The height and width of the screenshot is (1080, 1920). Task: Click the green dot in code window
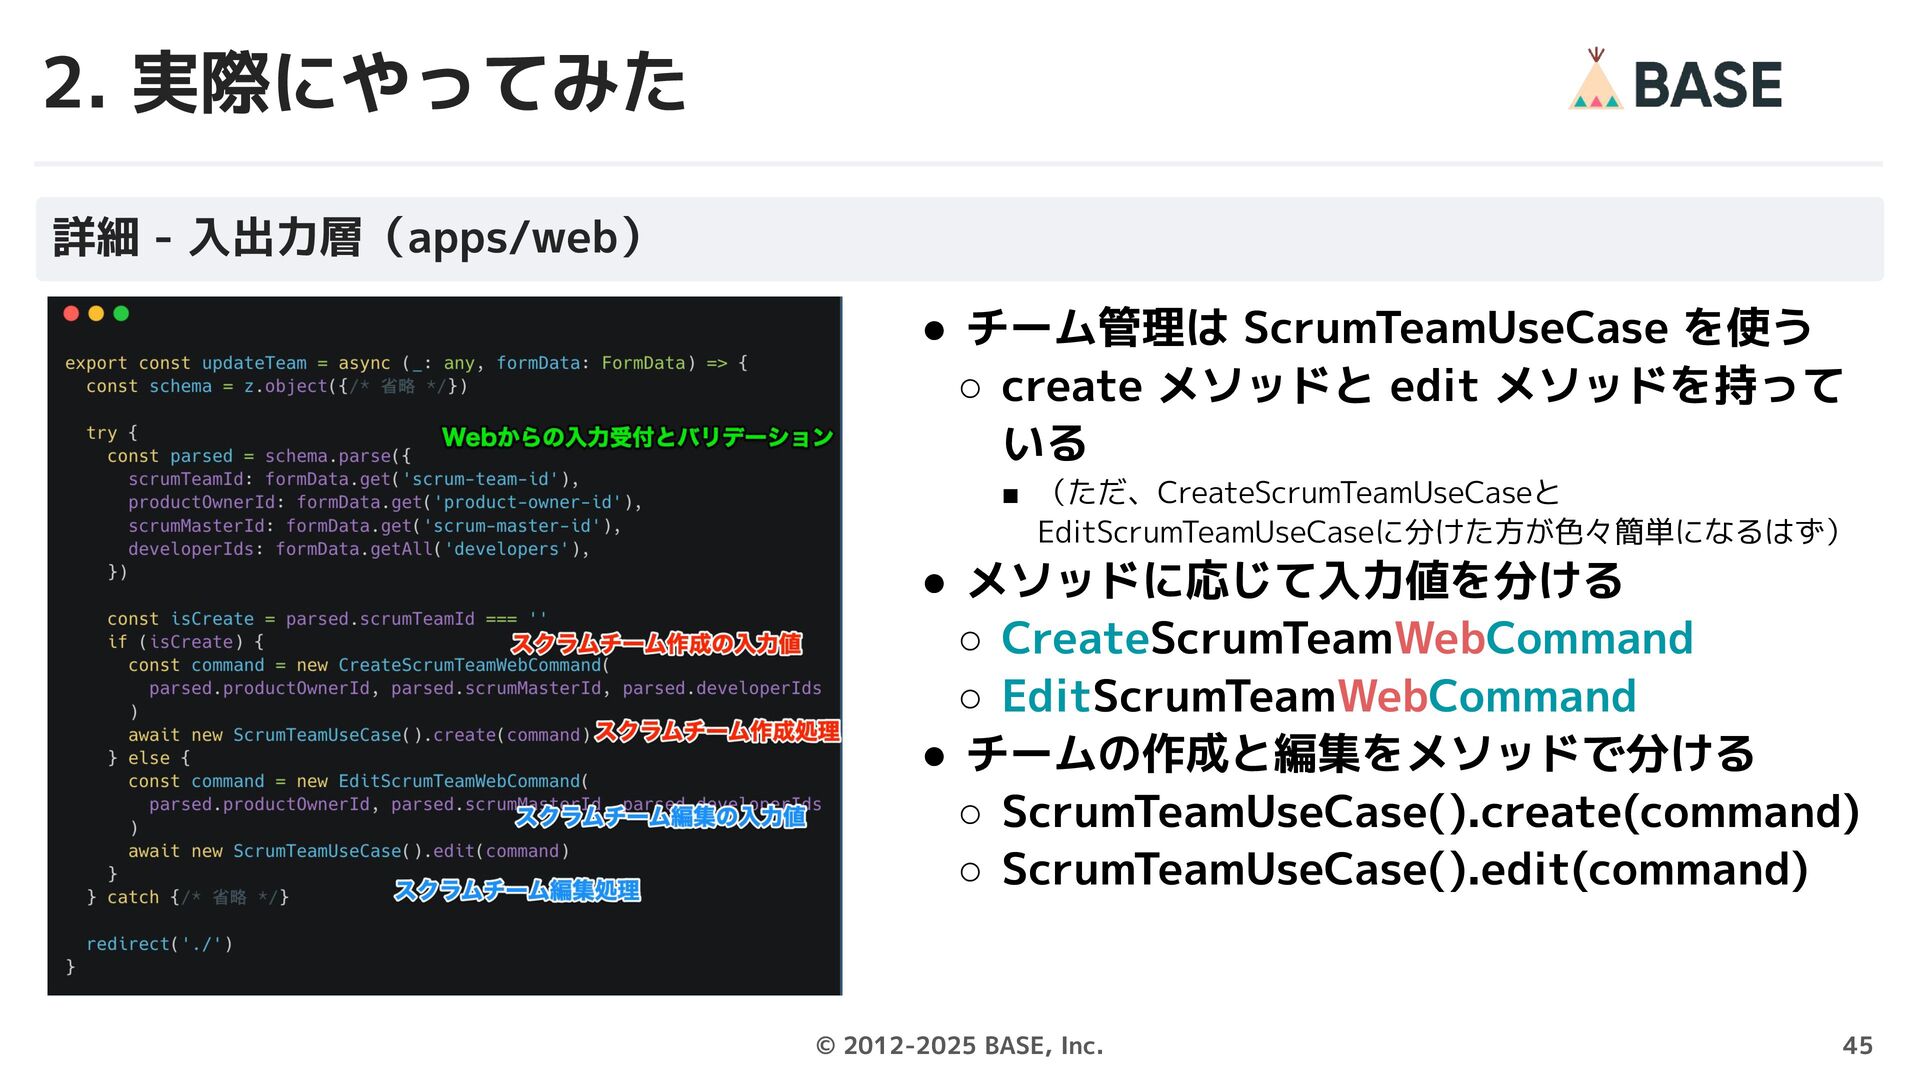point(121,313)
